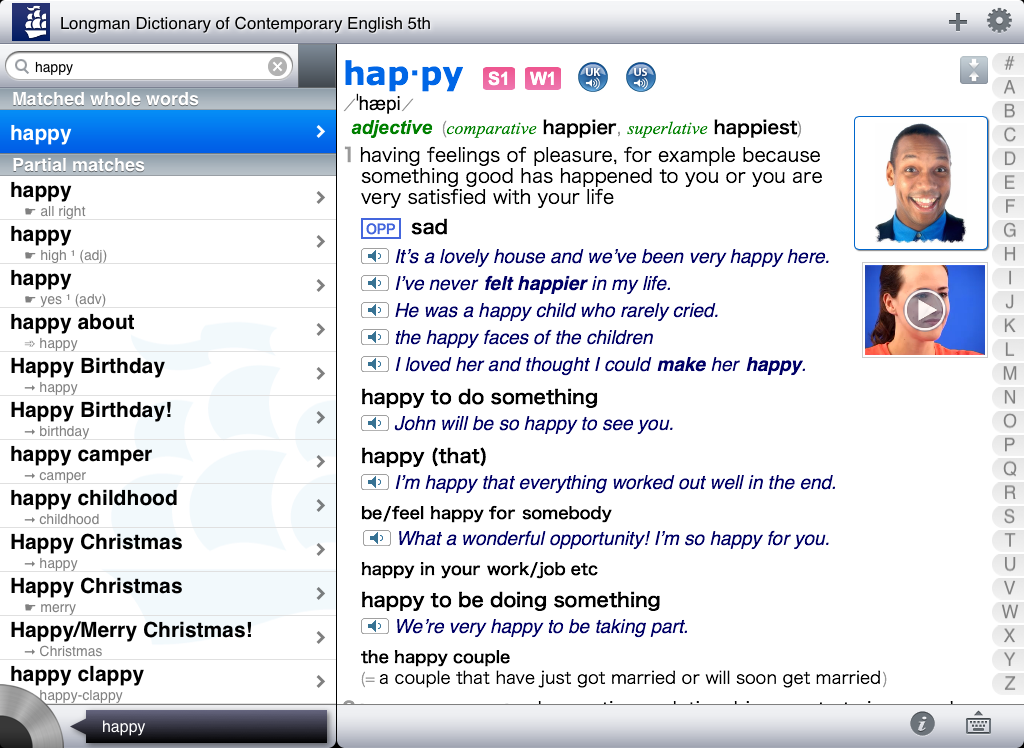Open chevron of 'Happy Birthday' under happy
This screenshot has height=748, width=1024.
[321, 373]
